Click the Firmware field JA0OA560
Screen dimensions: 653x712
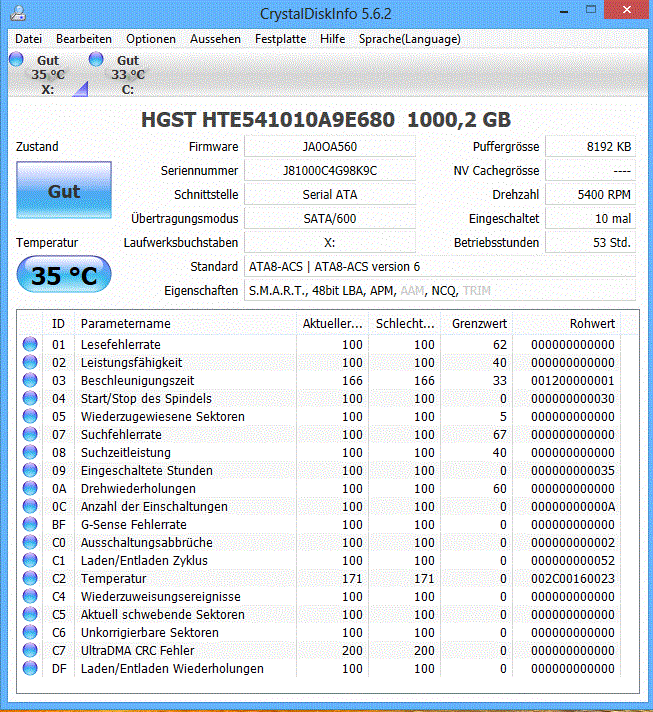(x=330, y=147)
